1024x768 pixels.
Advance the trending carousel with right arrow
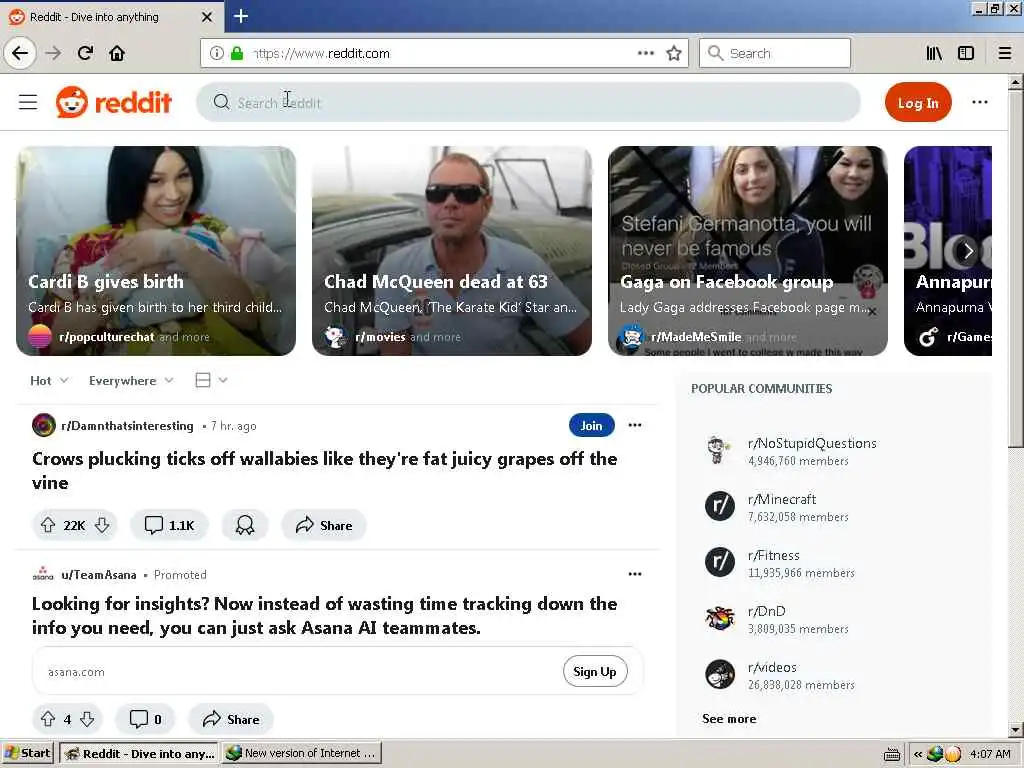coord(968,251)
